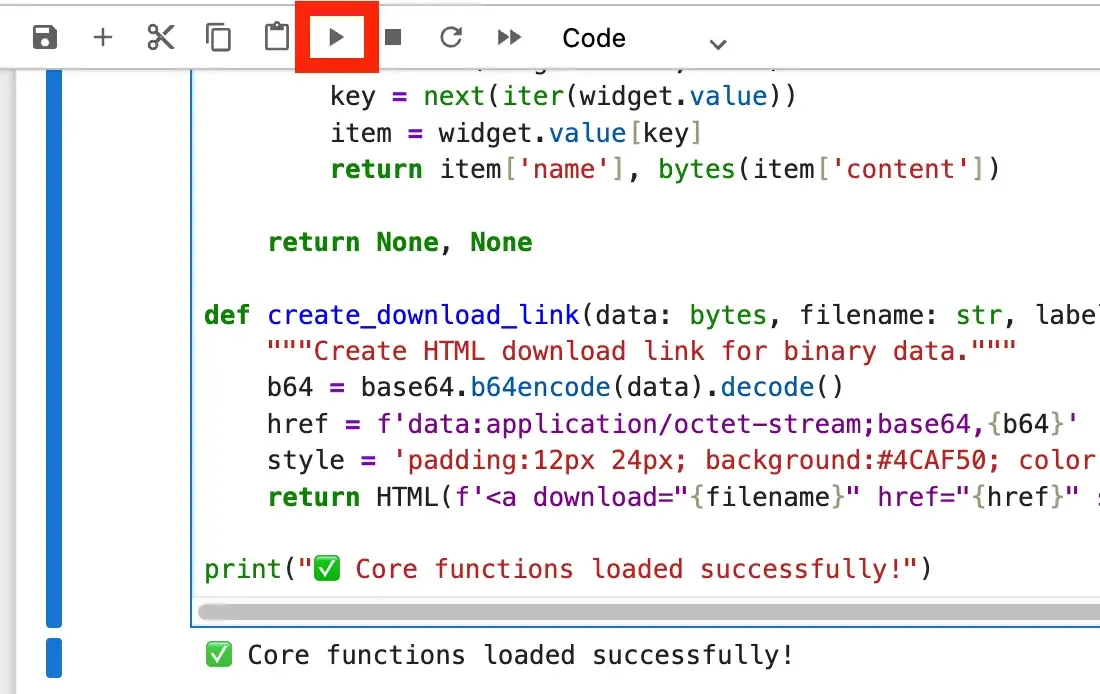Run the selected cell

click(x=336, y=36)
